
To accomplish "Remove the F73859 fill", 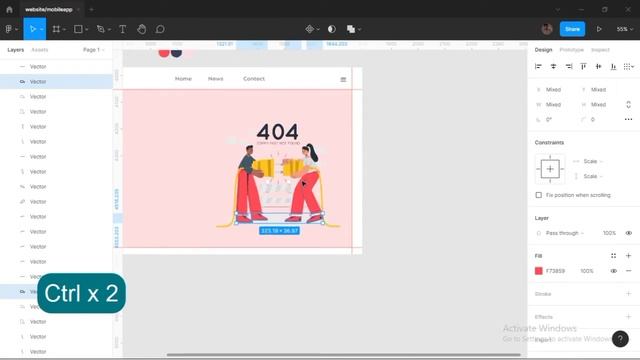I will pyautogui.click(x=628, y=271).
